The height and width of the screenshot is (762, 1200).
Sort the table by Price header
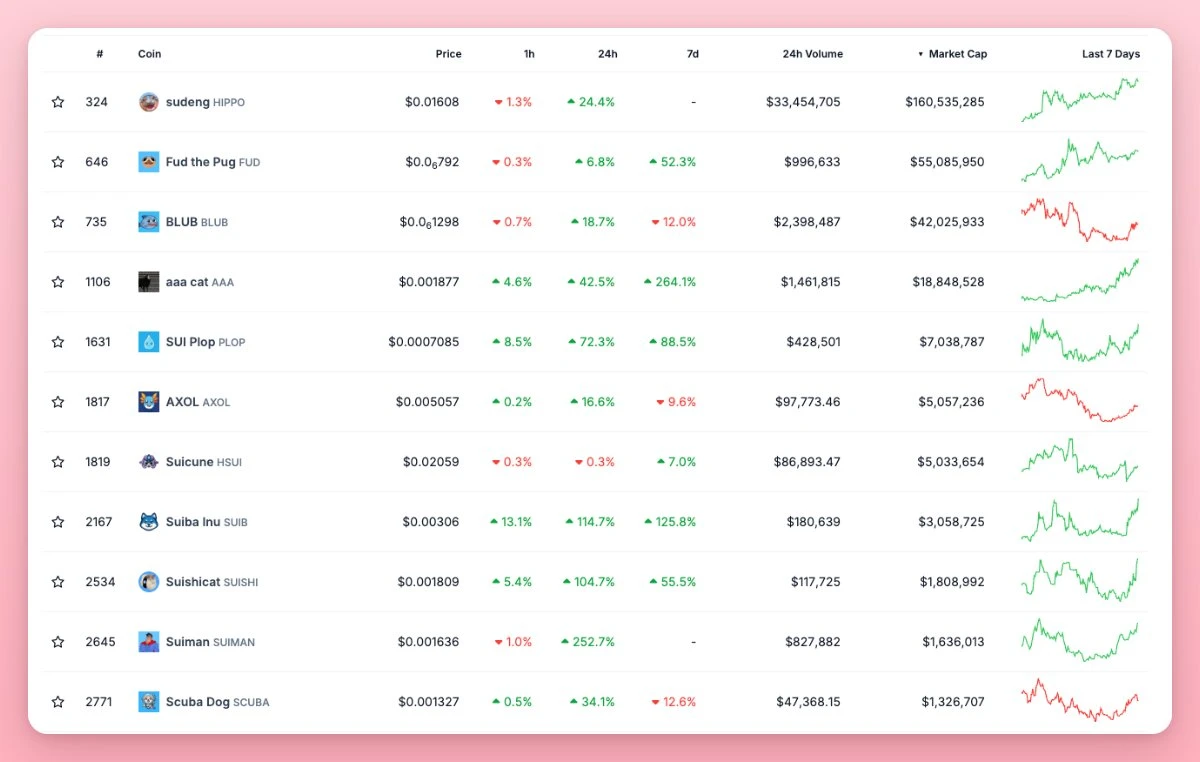point(448,54)
